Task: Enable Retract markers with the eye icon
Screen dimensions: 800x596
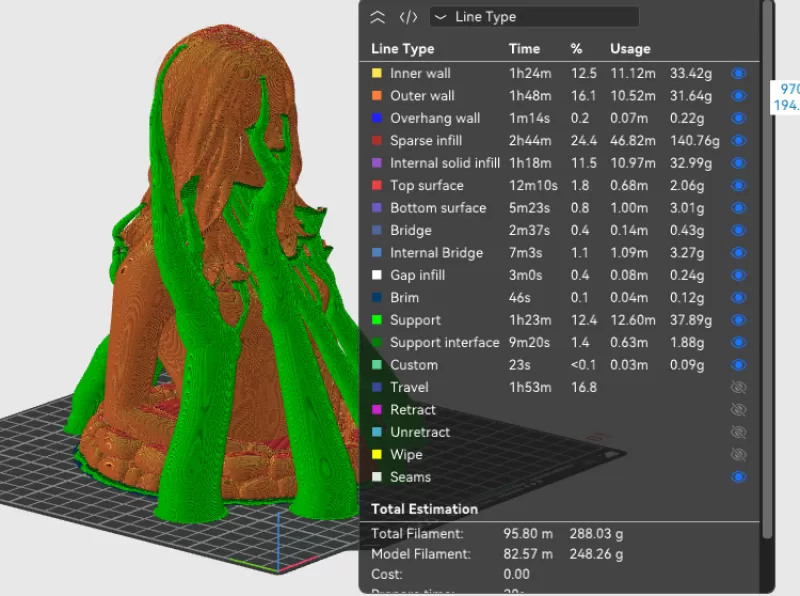Action: click(738, 409)
